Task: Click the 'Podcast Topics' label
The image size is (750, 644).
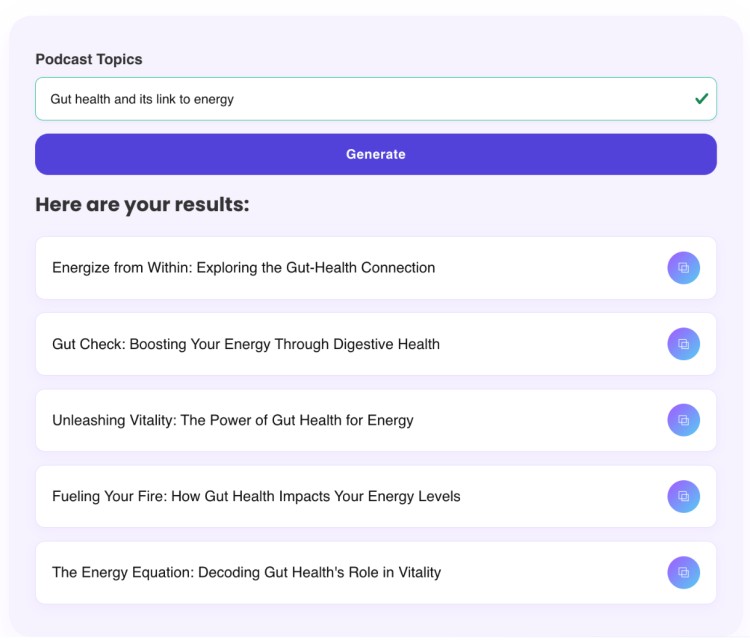Action: coord(89,59)
